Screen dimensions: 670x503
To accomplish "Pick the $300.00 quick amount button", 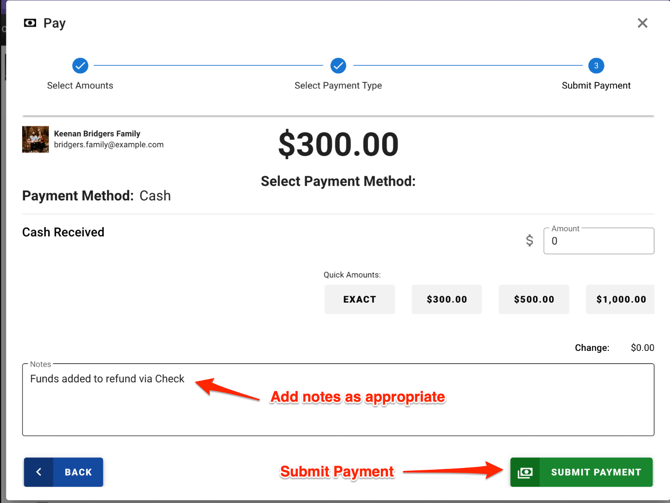I will tap(446, 299).
